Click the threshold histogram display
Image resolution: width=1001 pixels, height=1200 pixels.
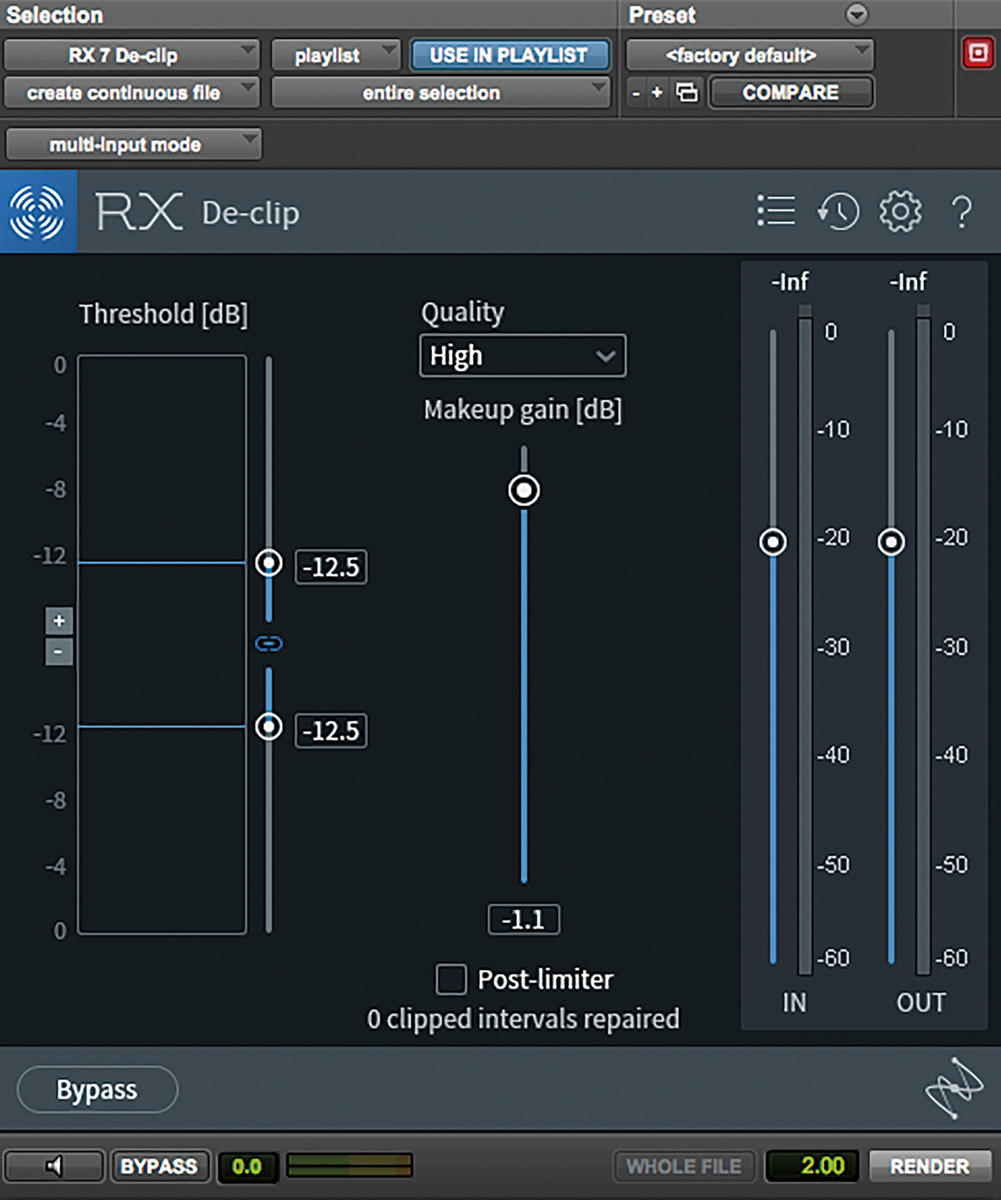[162, 644]
